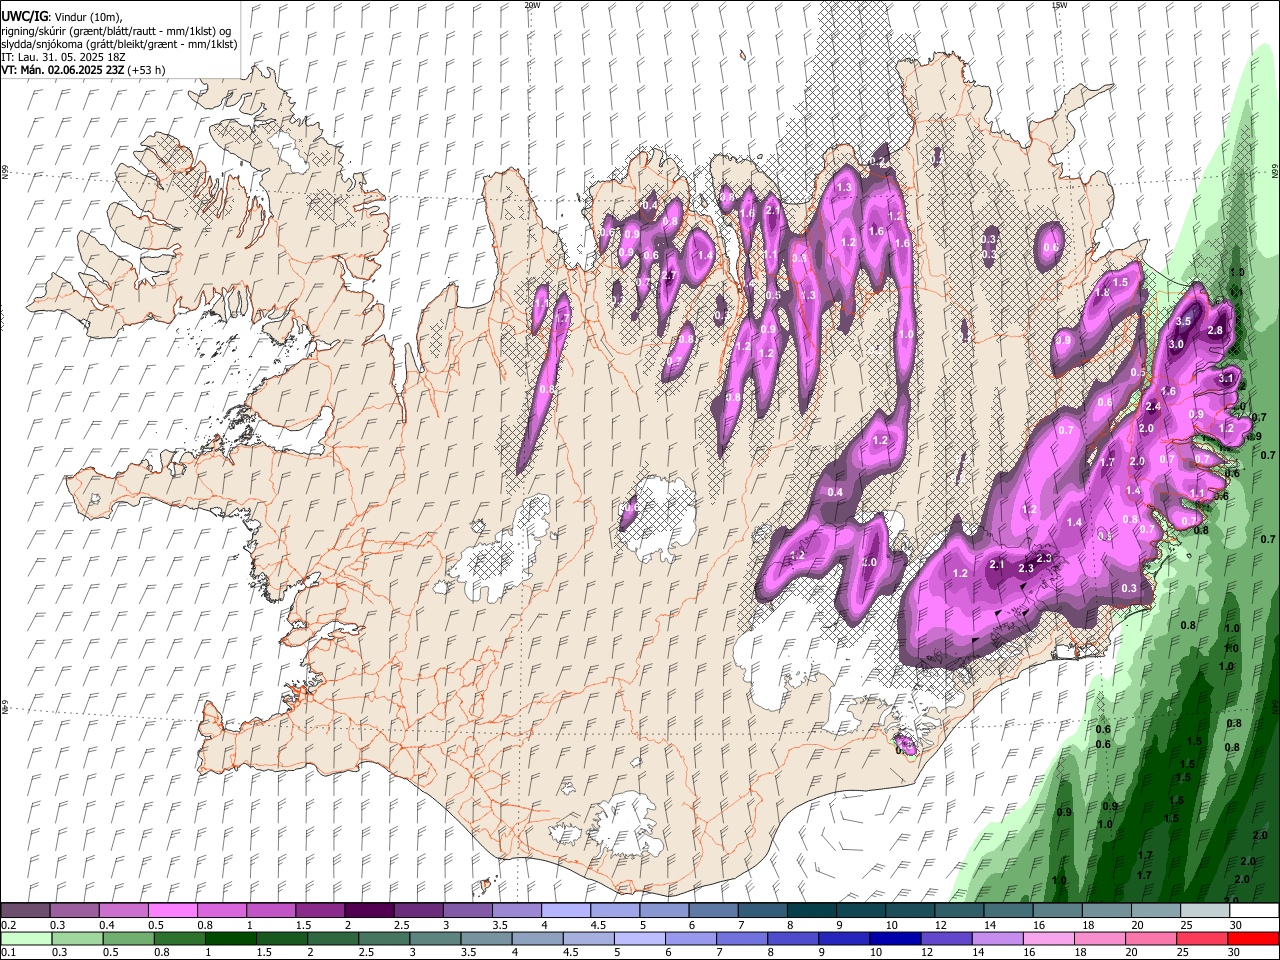Select the 2 darkest purple snow legend swatch
1280x960 pixels.
point(368,911)
